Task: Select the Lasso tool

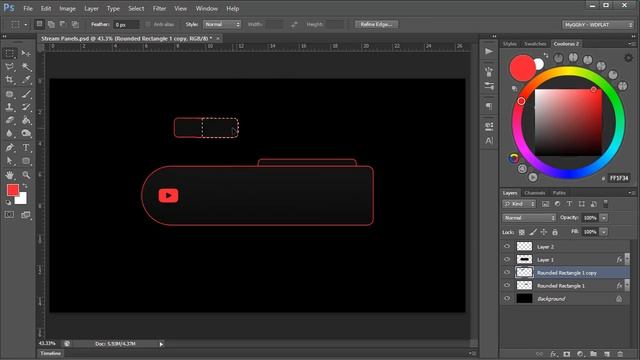Action: click(9, 67)
